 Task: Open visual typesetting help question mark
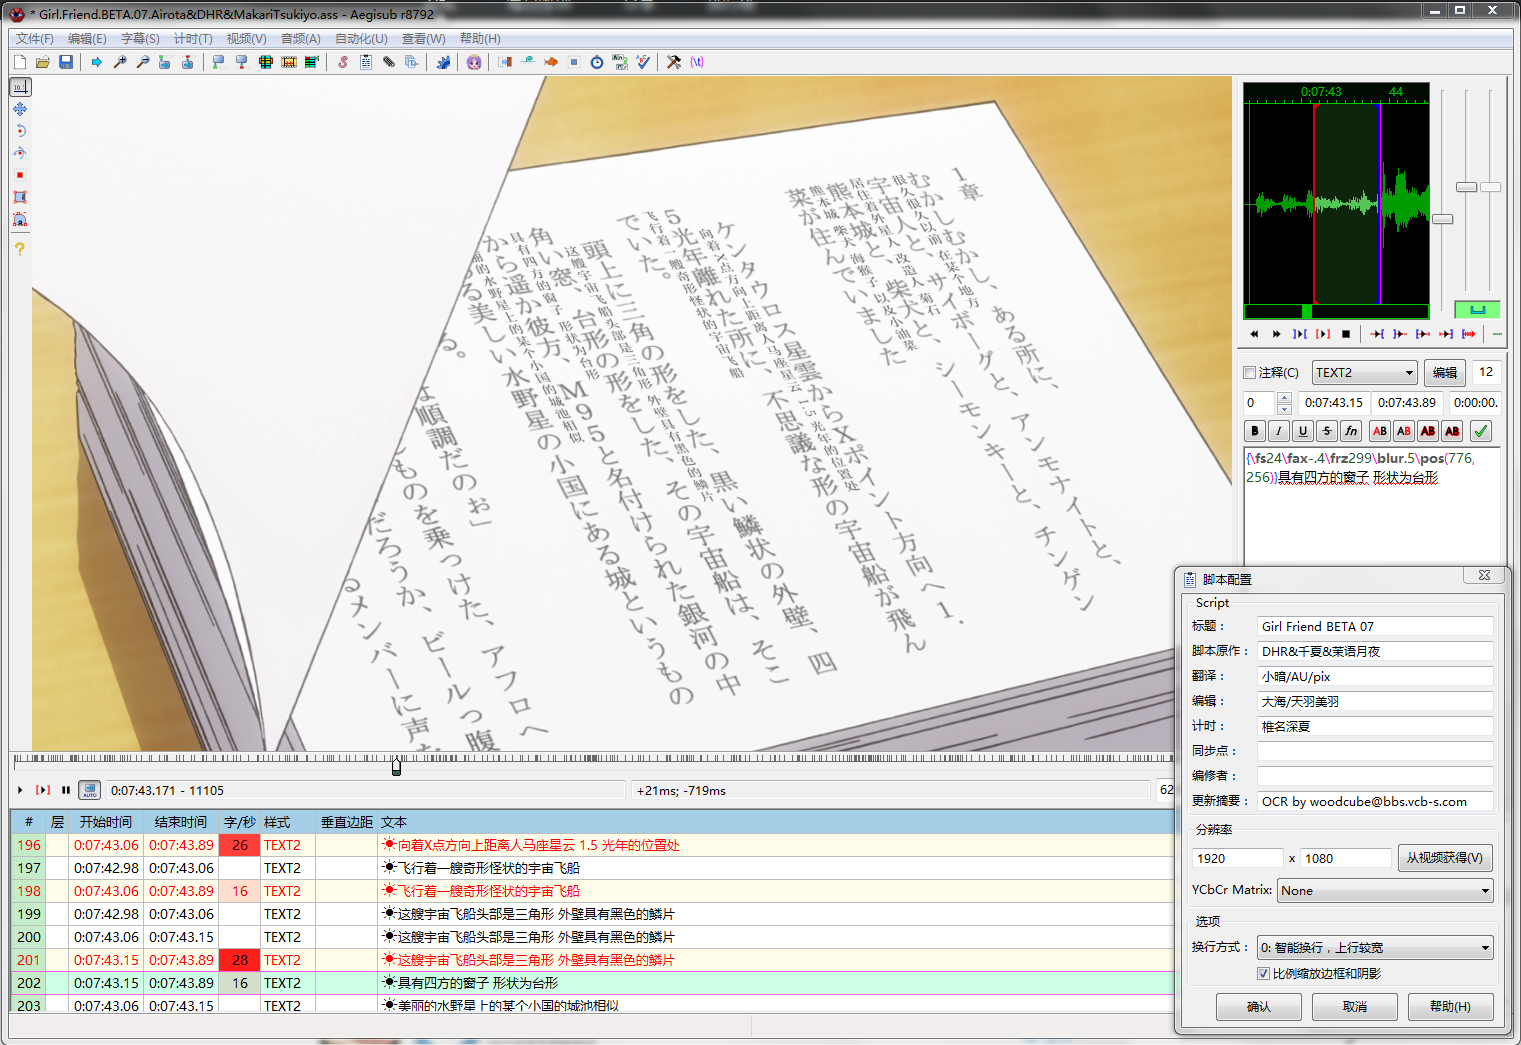point(20,249)
